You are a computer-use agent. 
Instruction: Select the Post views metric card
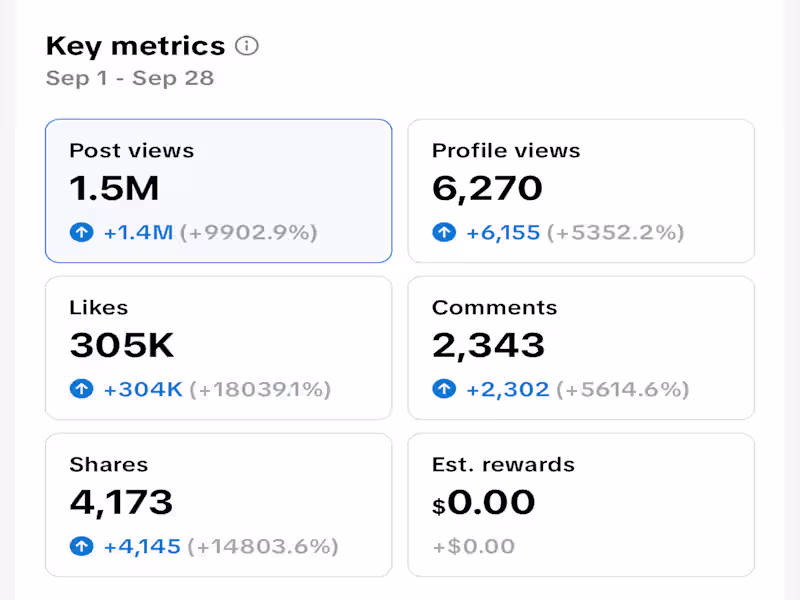tap(218, 191)
